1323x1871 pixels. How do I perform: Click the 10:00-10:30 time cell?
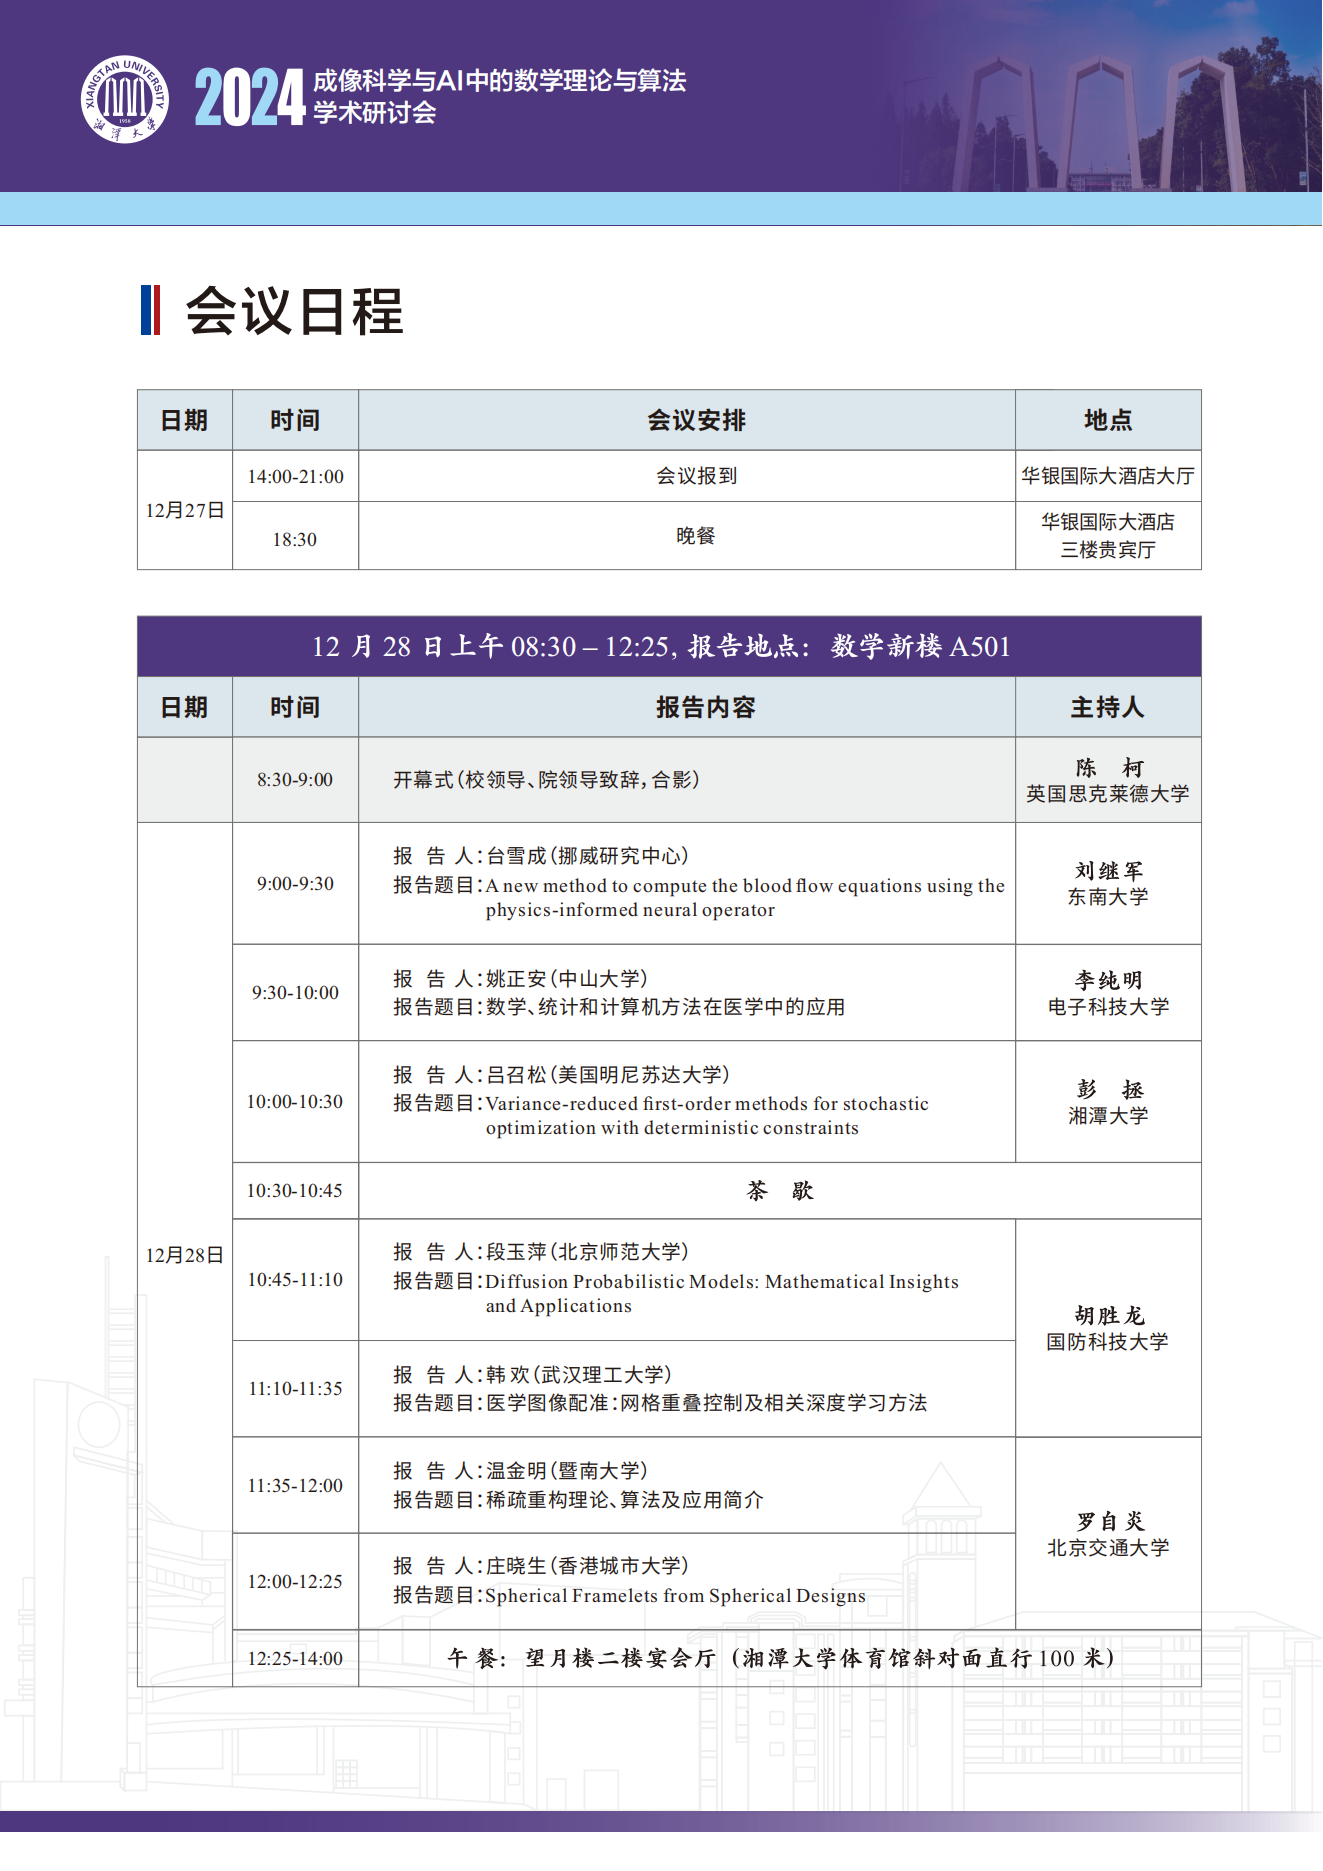tap(295, 1101)
